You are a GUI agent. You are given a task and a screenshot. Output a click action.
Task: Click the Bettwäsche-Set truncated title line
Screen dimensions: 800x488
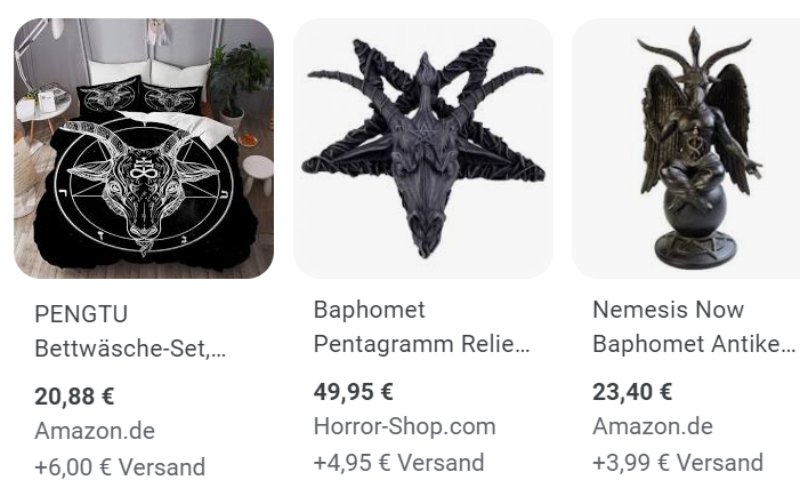(130, 349)
